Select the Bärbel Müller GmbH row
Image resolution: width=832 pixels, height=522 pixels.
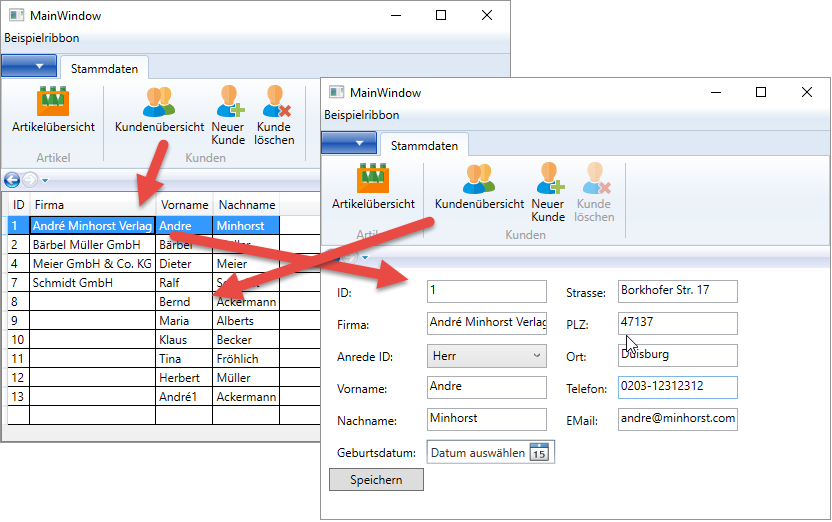92,245
